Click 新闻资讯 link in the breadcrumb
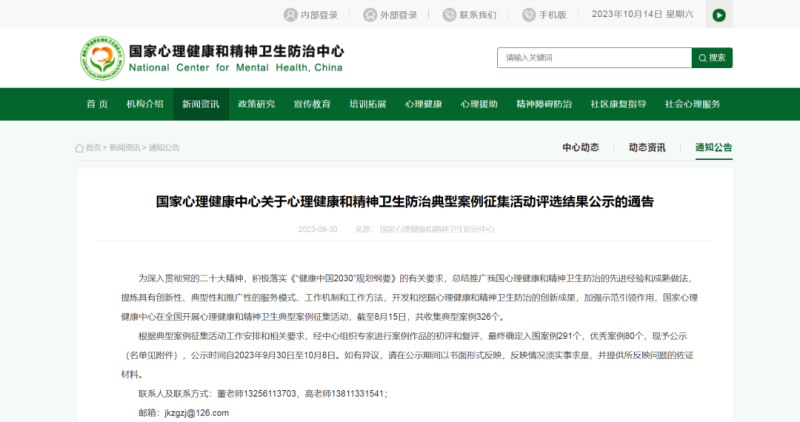The width and height of the screenshot is (800, 422). [125, 148]
